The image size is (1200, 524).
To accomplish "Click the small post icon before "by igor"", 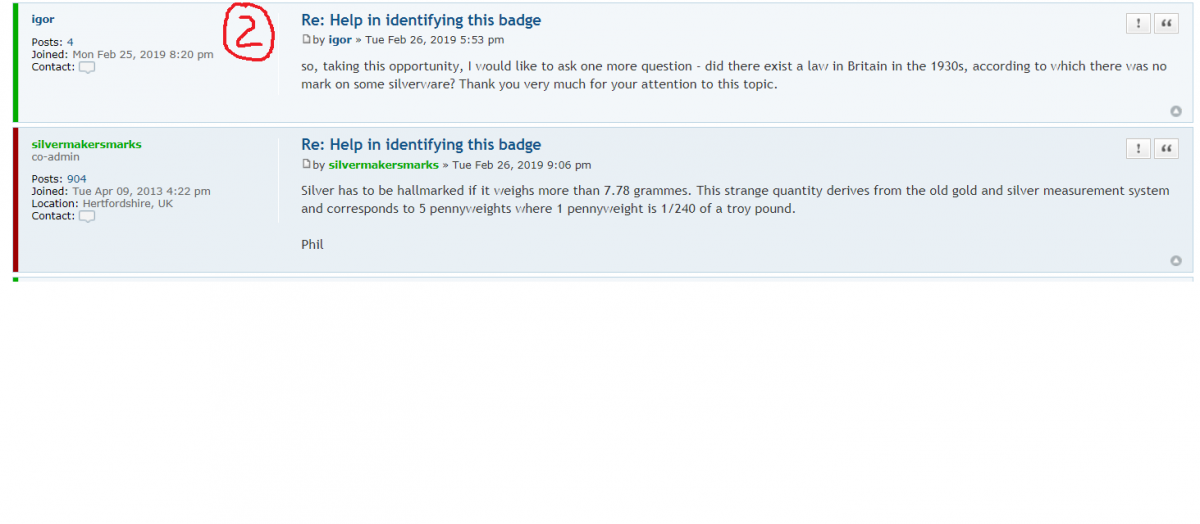I will (x=306, y=40).
